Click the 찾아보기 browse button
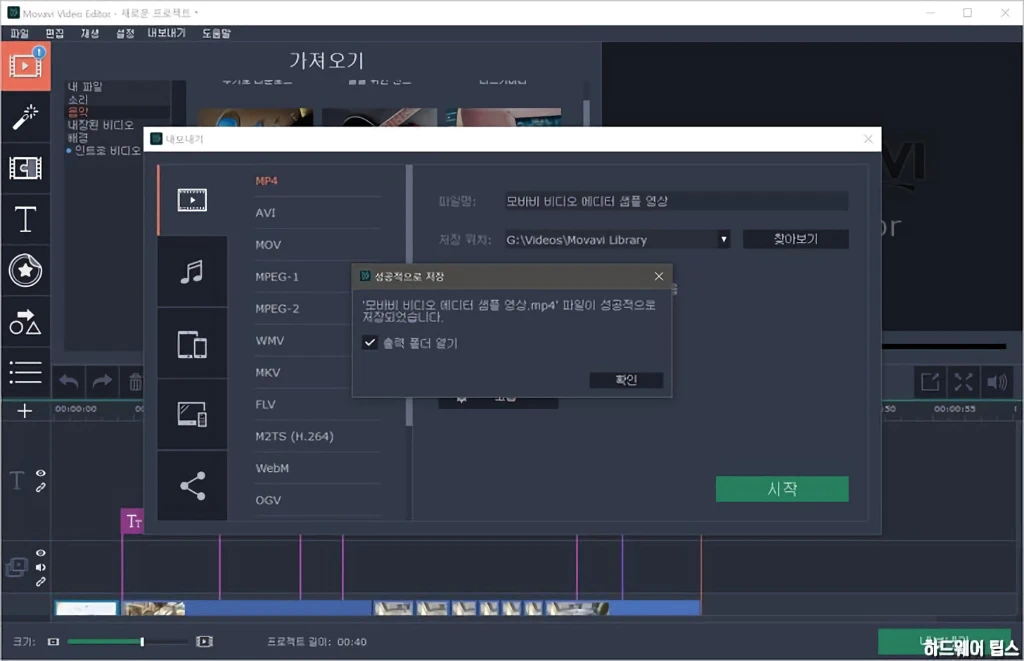 tap(795, 239)
